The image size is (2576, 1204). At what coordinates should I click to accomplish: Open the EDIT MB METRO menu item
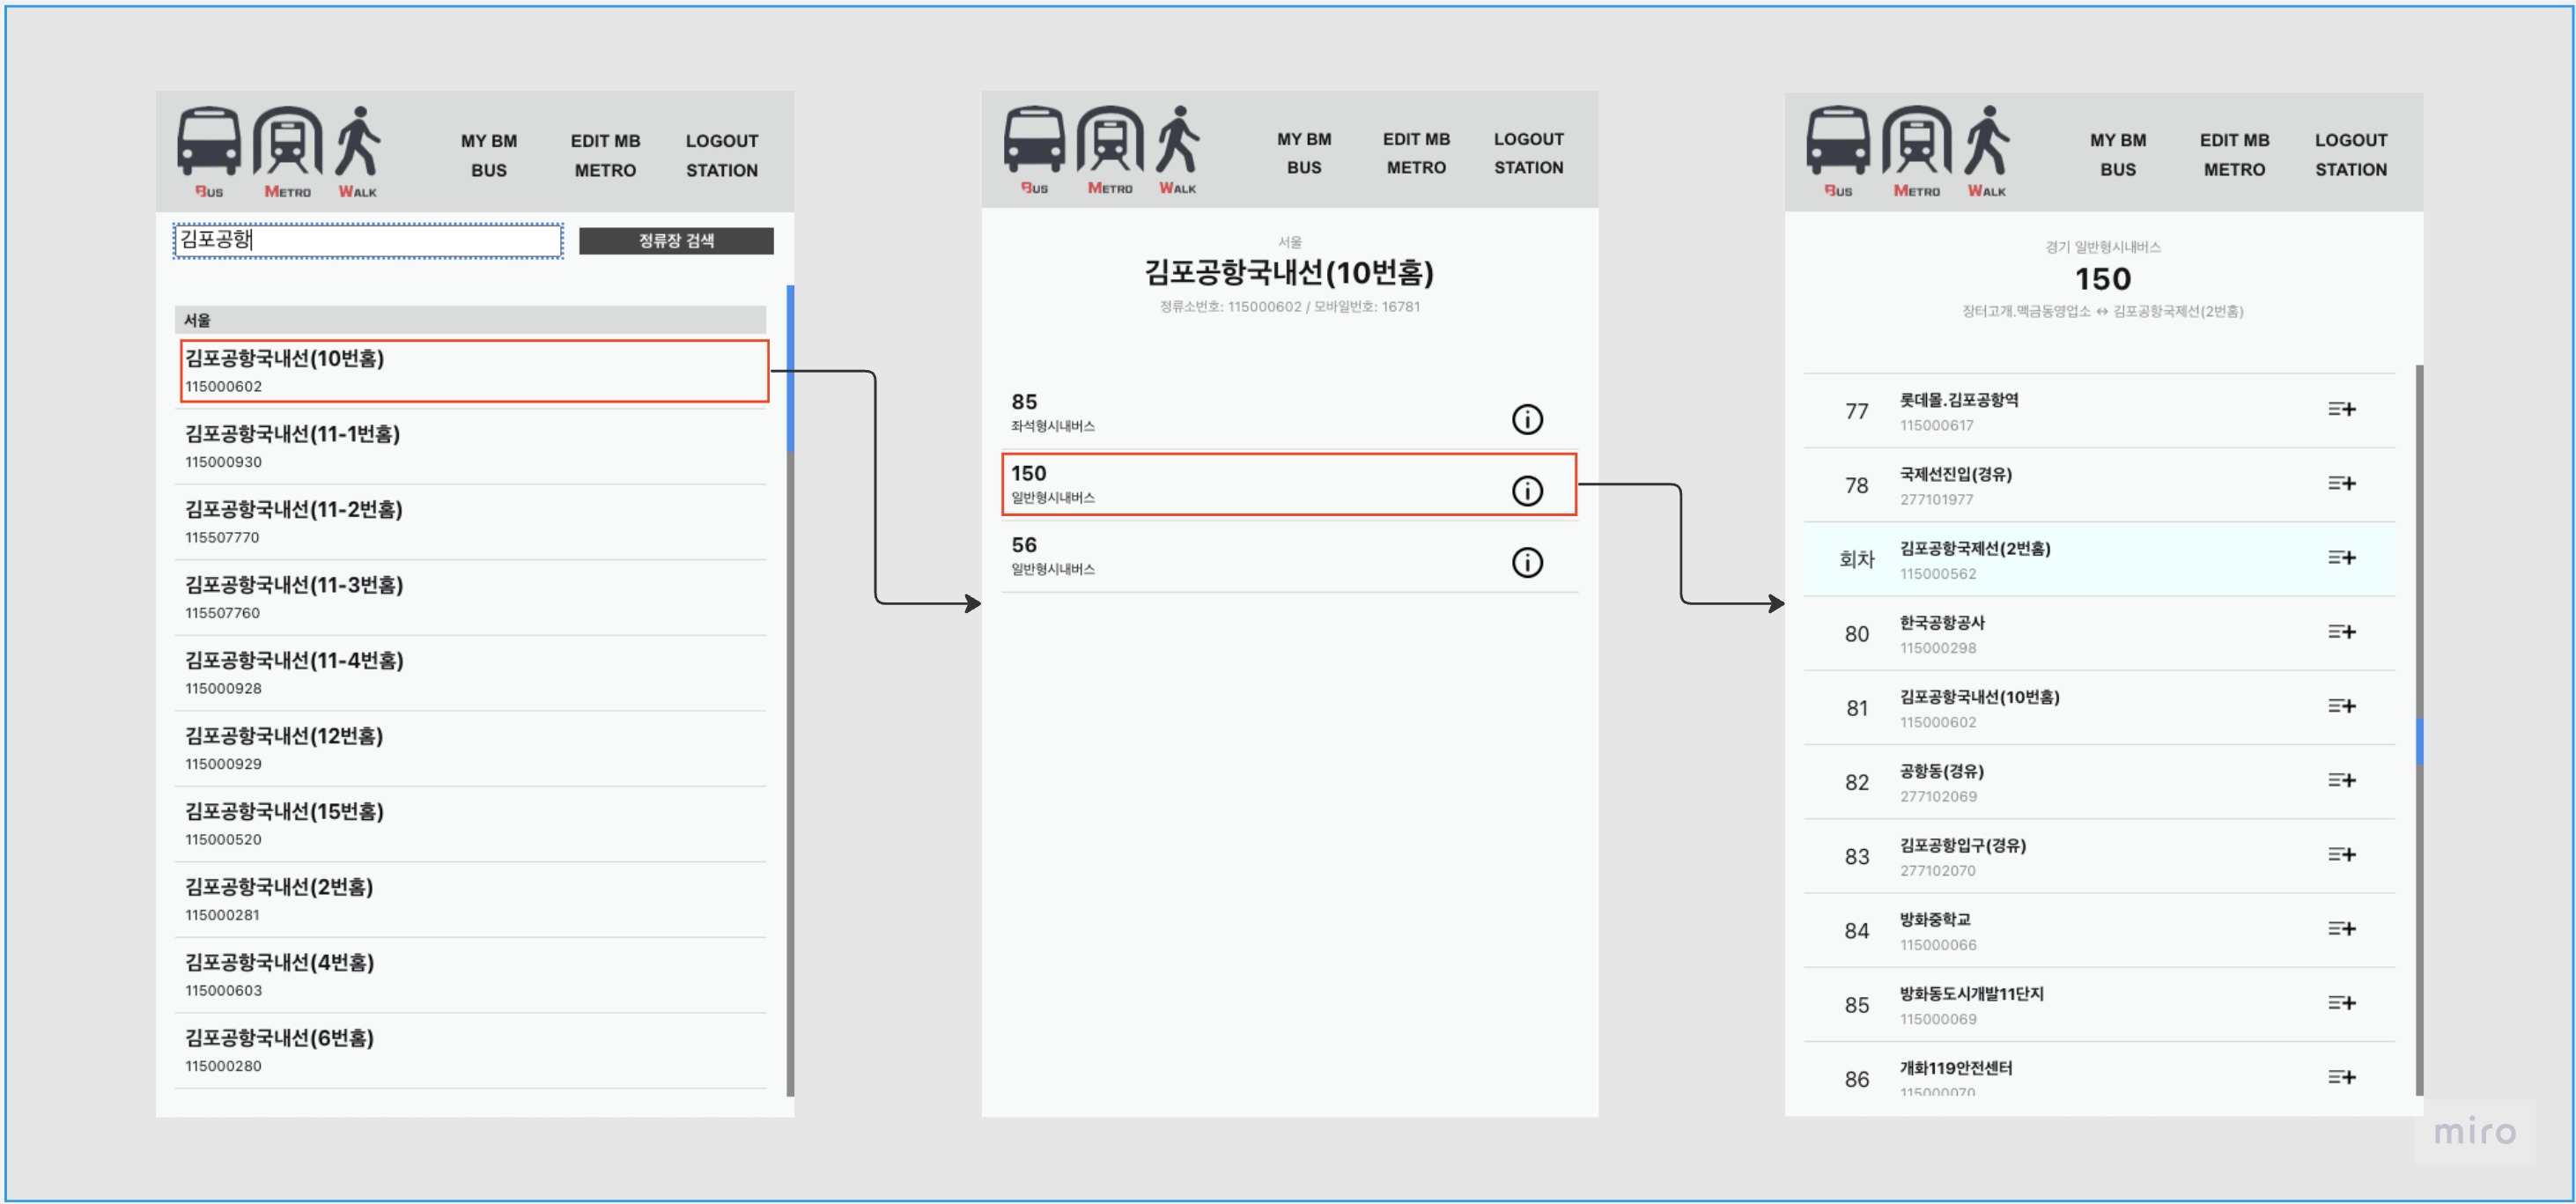[605, 155]
